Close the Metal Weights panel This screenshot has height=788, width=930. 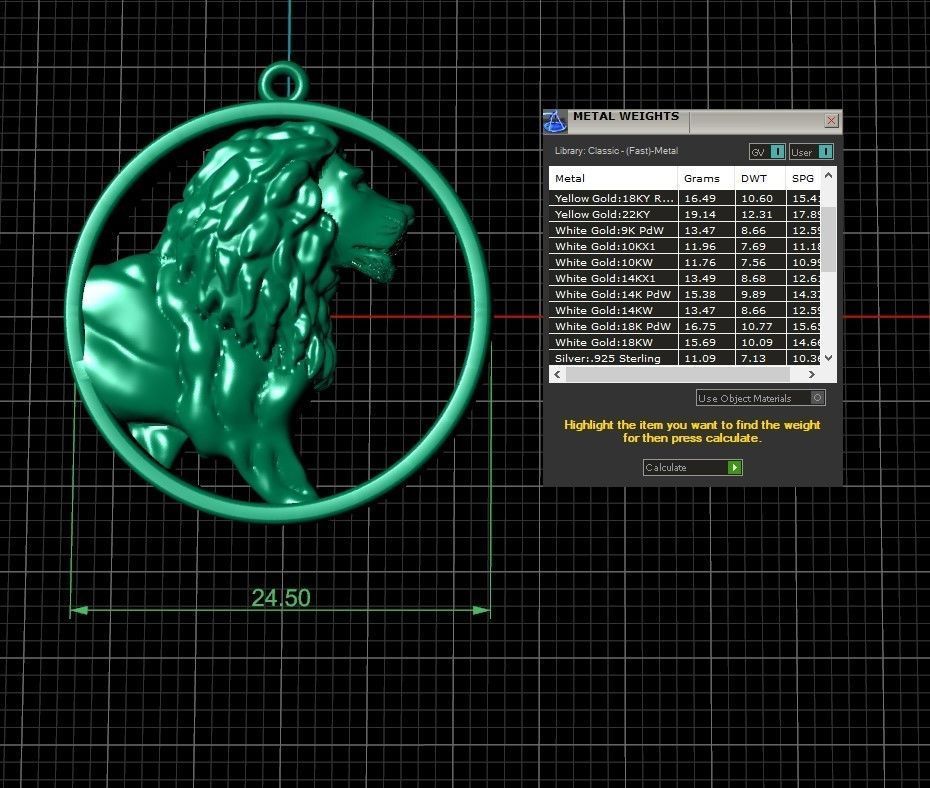pyautogui.click(x=832, y=120)
